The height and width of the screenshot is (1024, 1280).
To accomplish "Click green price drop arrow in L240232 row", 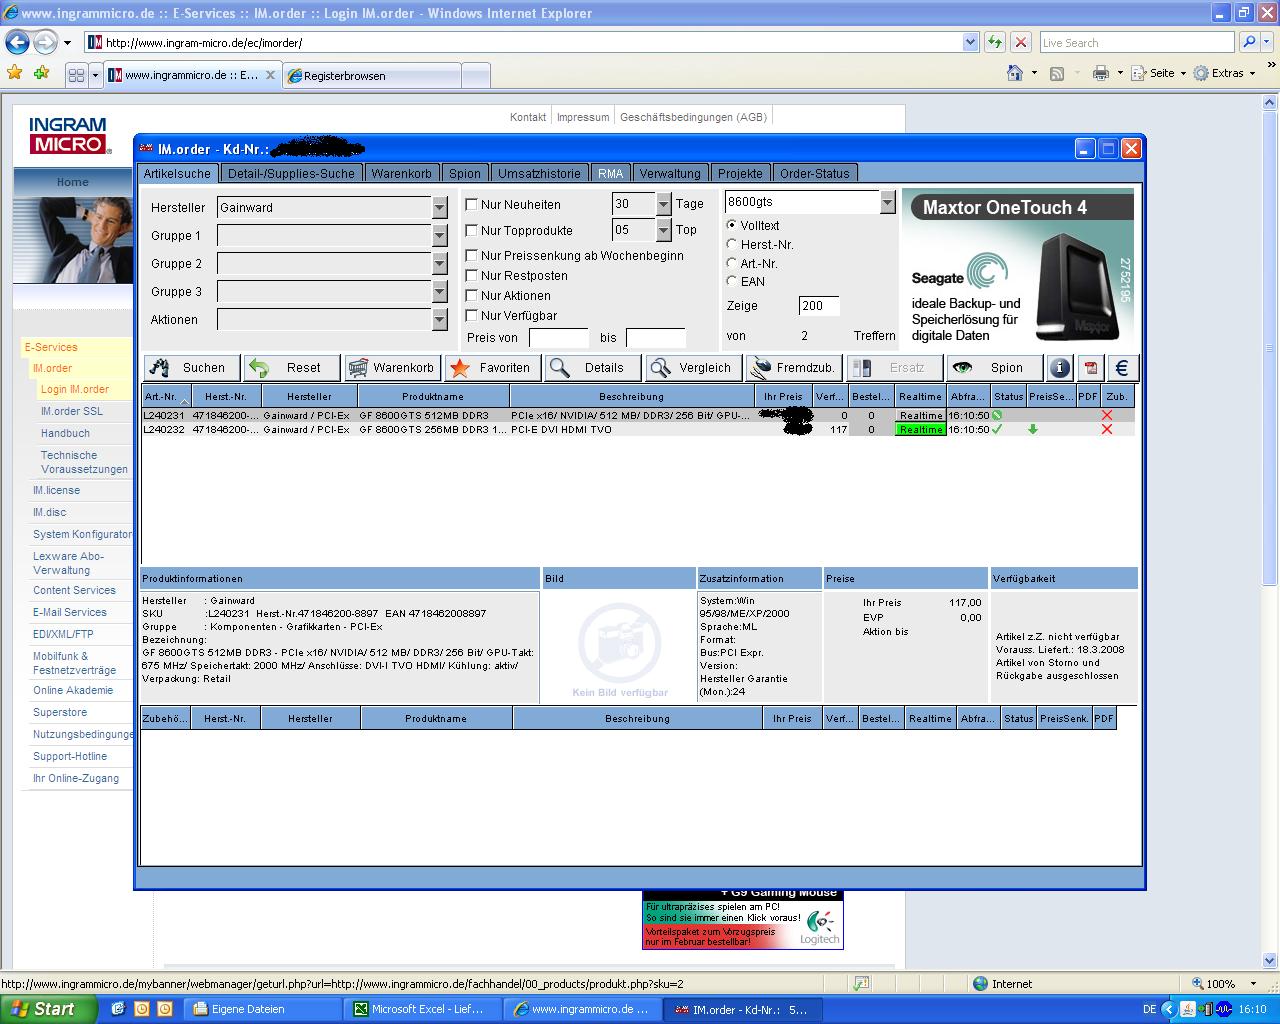I will 1033,429.
